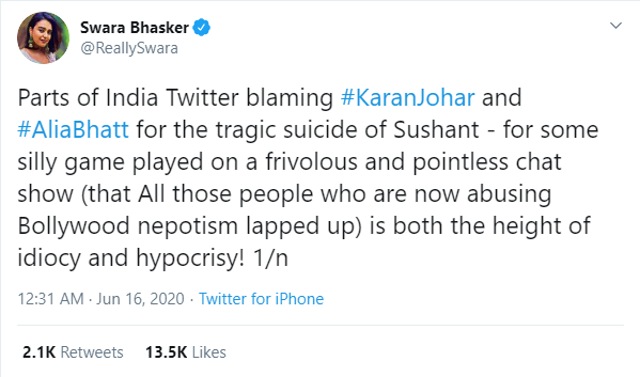Expand the tweet options chevron menu
640x377 pixels.
point(616,26)
